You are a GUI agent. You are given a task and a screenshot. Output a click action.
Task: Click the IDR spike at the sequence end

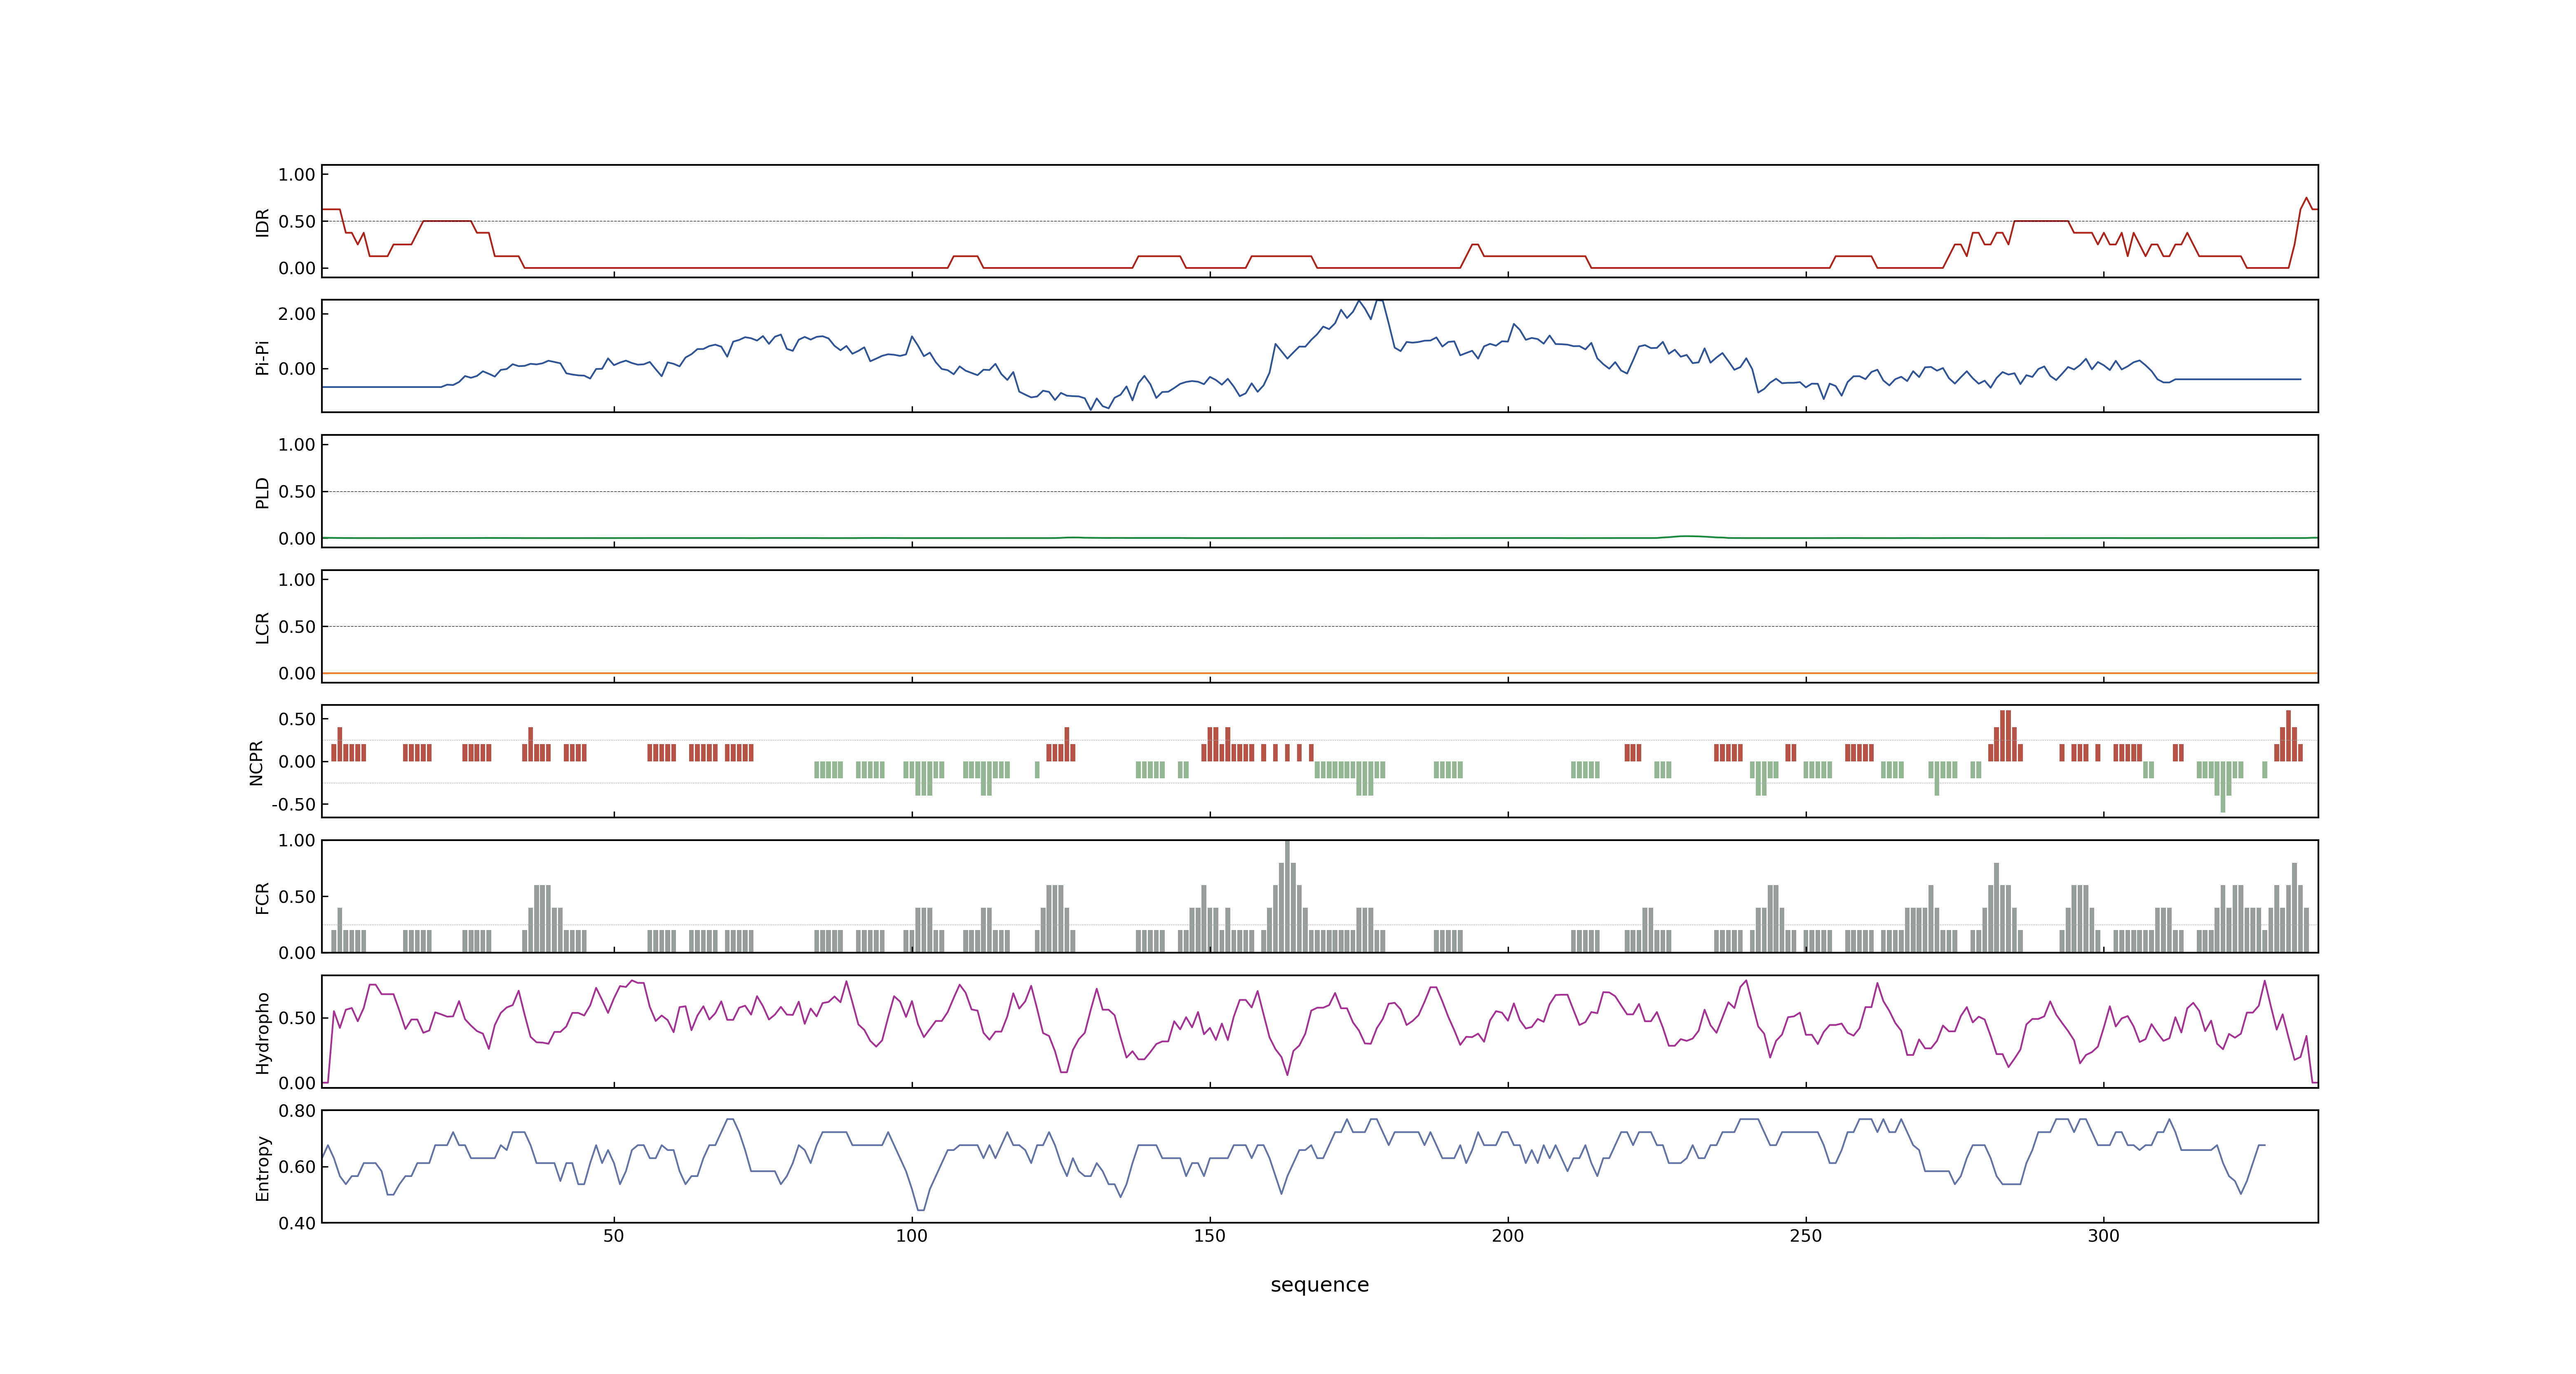2306,199
